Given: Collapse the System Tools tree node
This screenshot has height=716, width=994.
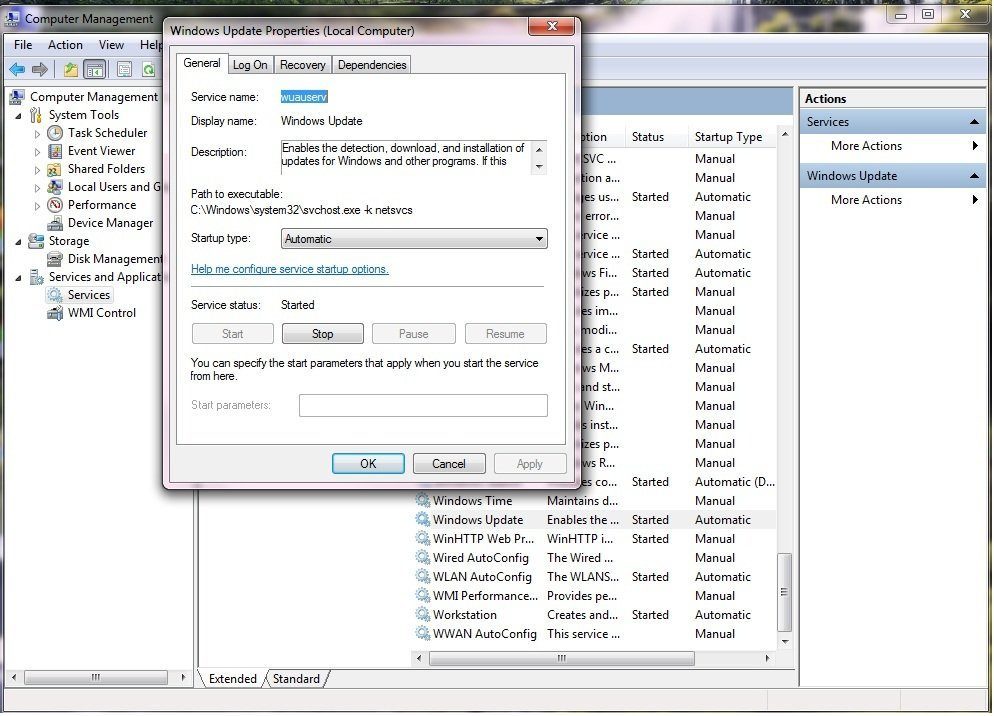Looking at the screenshot, I should pyautogui.click(x=18, y=115).
